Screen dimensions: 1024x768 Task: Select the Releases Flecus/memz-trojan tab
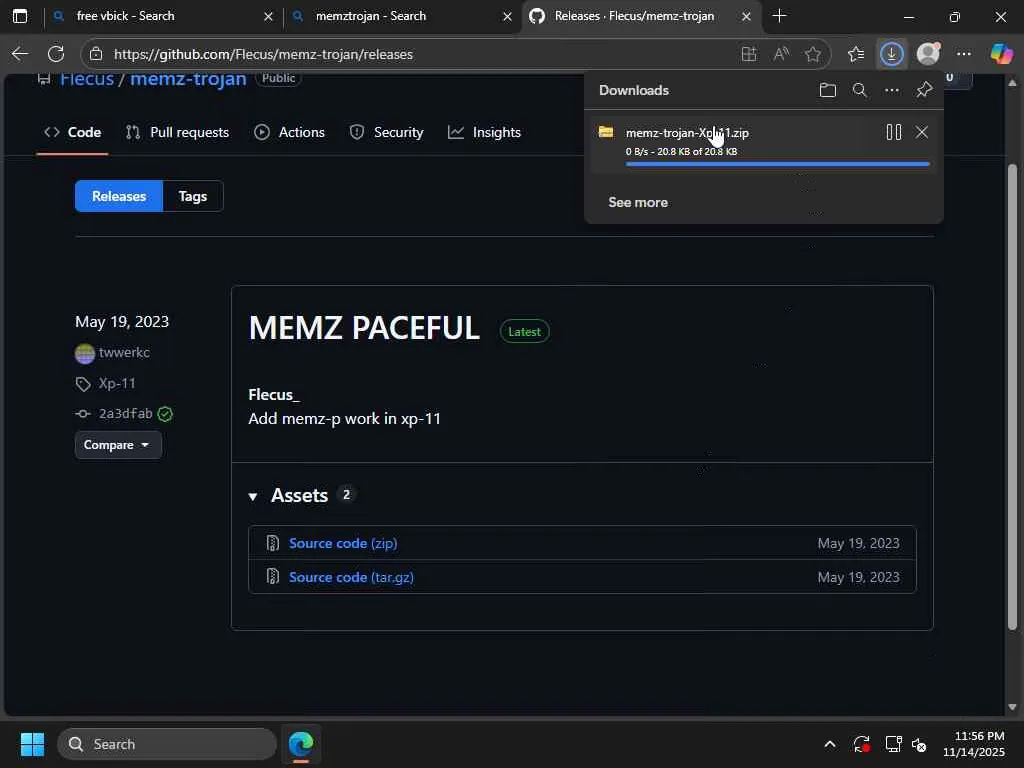coord(641,16)
